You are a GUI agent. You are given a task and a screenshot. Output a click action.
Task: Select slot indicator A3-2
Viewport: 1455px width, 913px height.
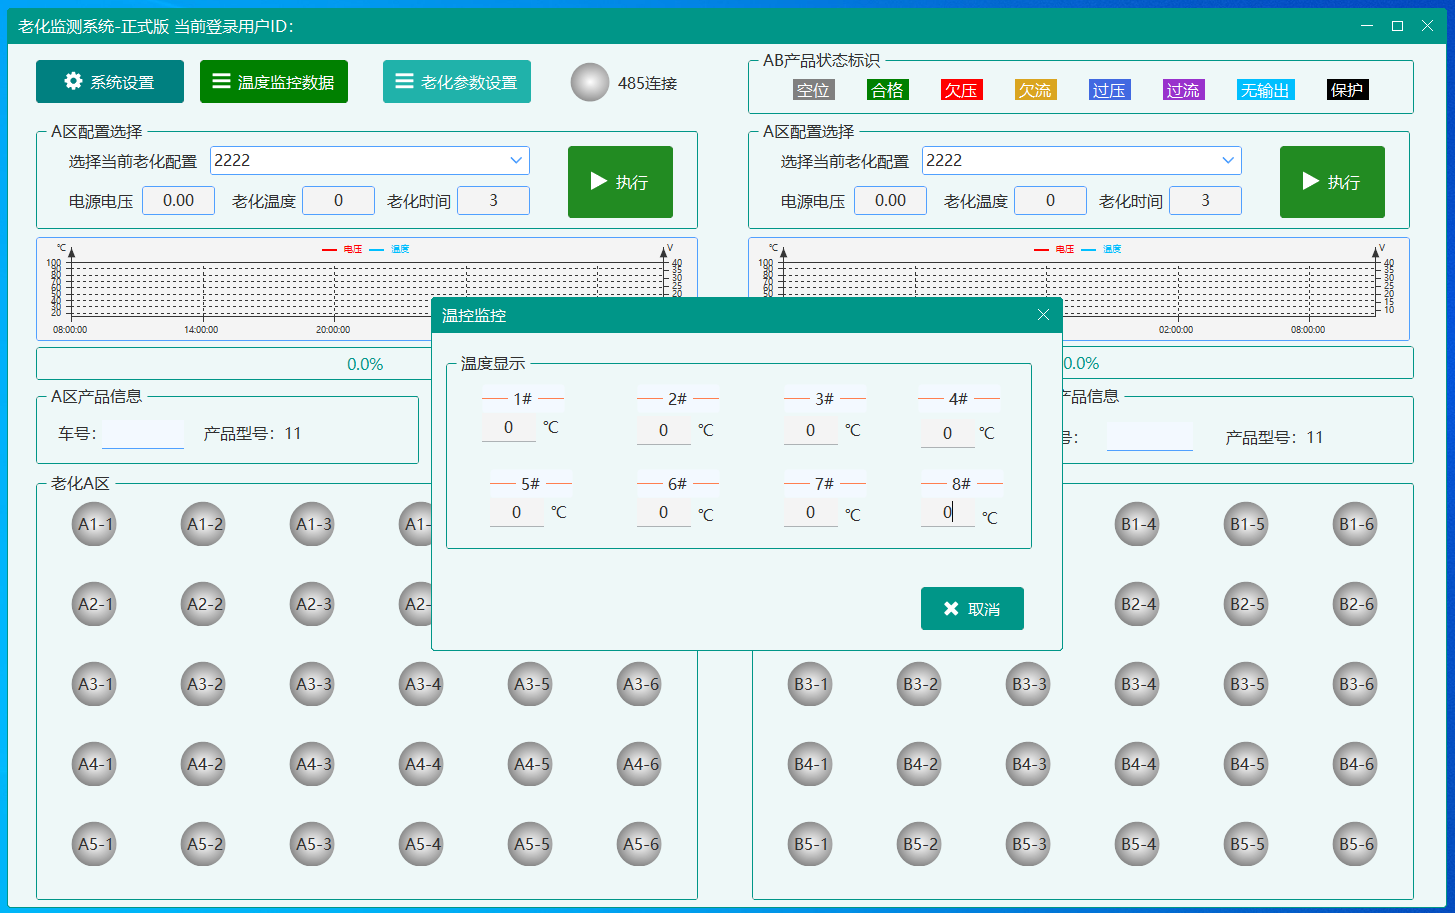(x=204, y=684)
